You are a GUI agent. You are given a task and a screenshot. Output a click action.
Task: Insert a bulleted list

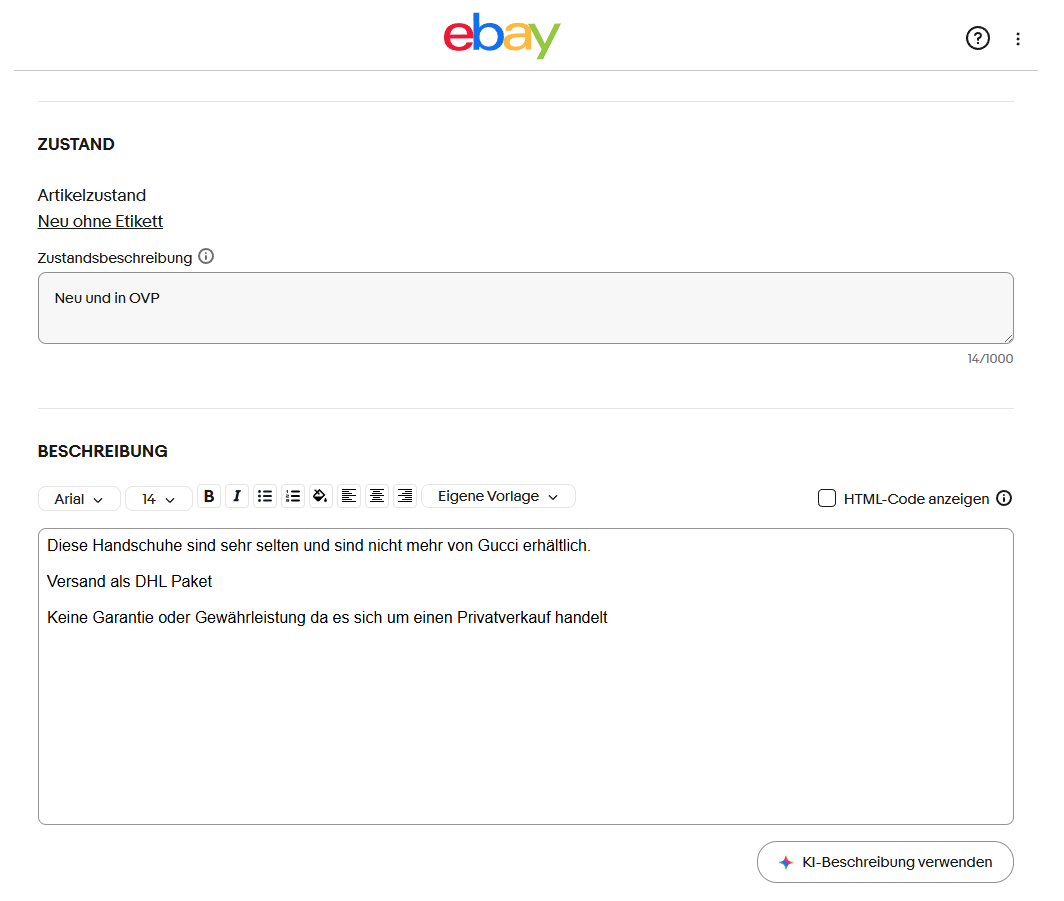click(265, 497)
